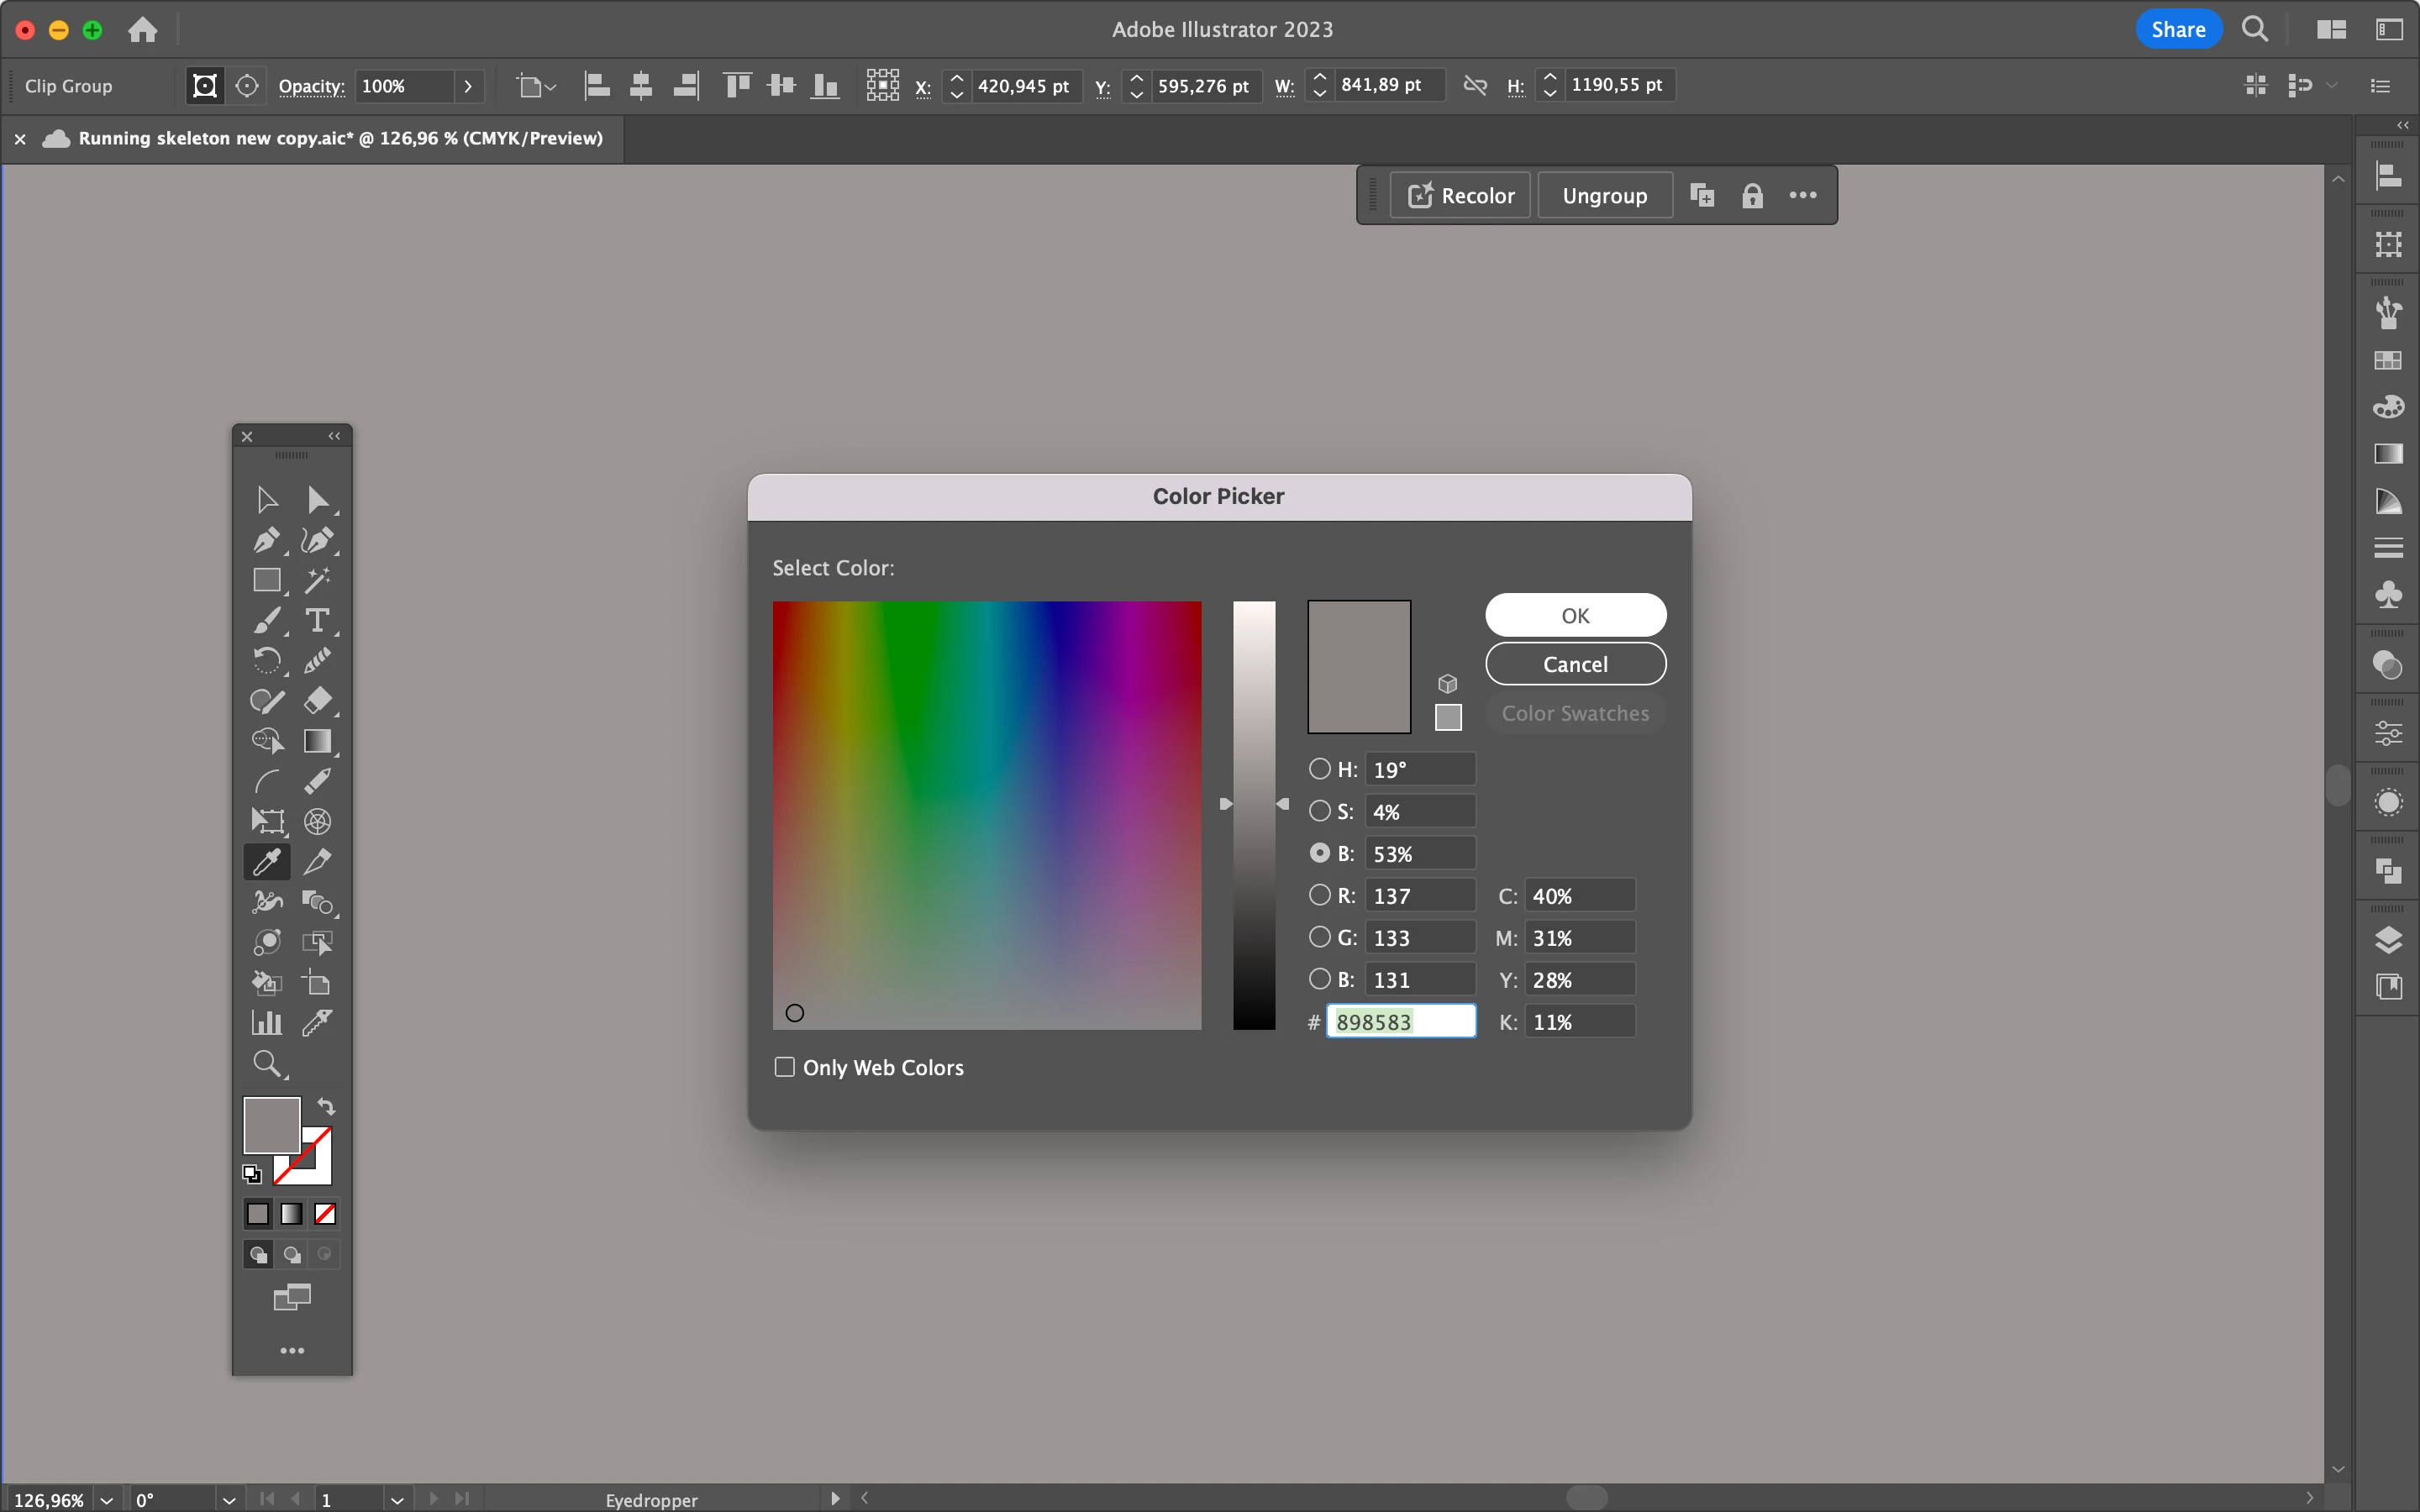Choose the Eraser tool
Image resolution: width=2420 pixels, height=1512 pixels.
pyautogui.click(x=317, y=701)
